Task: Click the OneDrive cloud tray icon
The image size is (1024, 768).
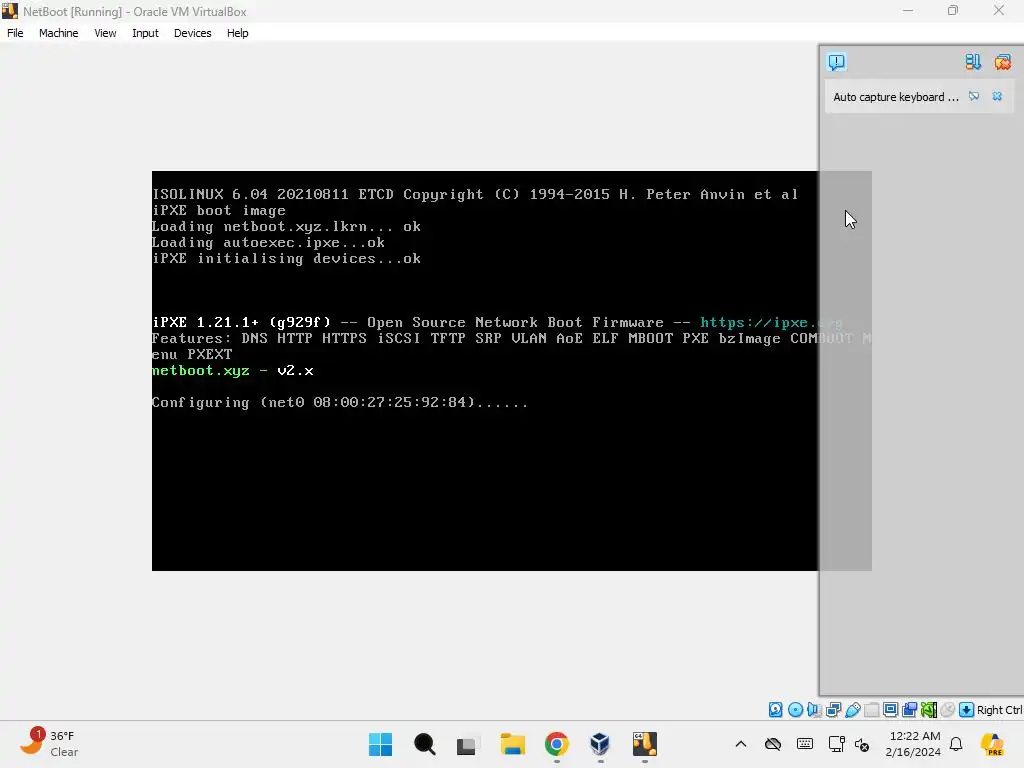Action: (x=773, y=744)
